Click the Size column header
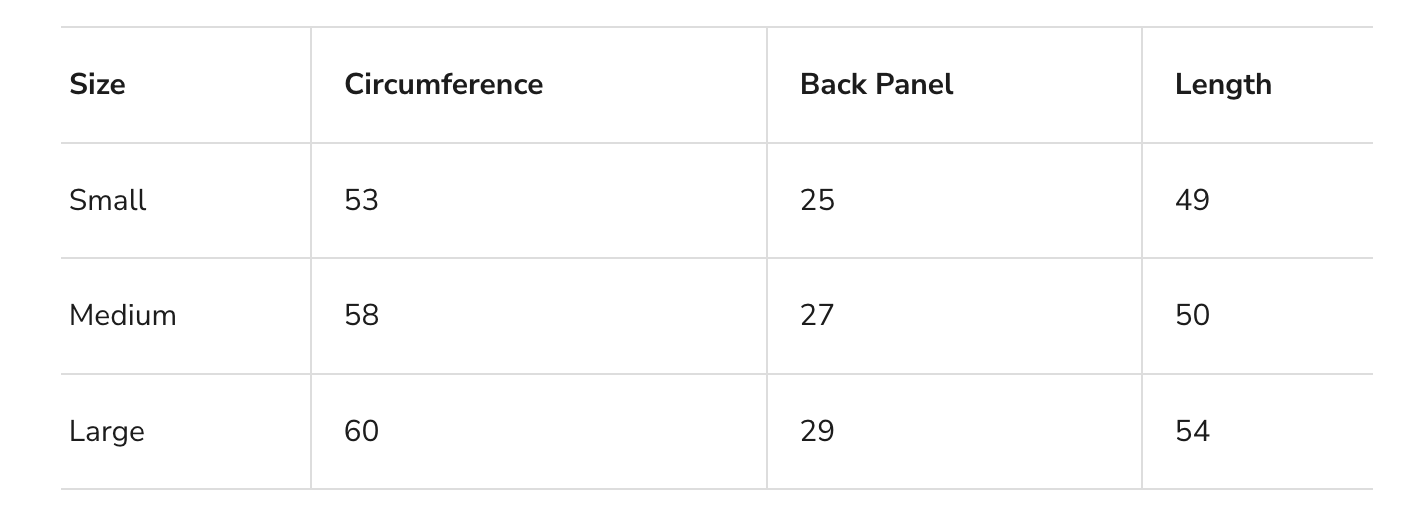Screen dimensions: 1428x516 click(97, 85)
